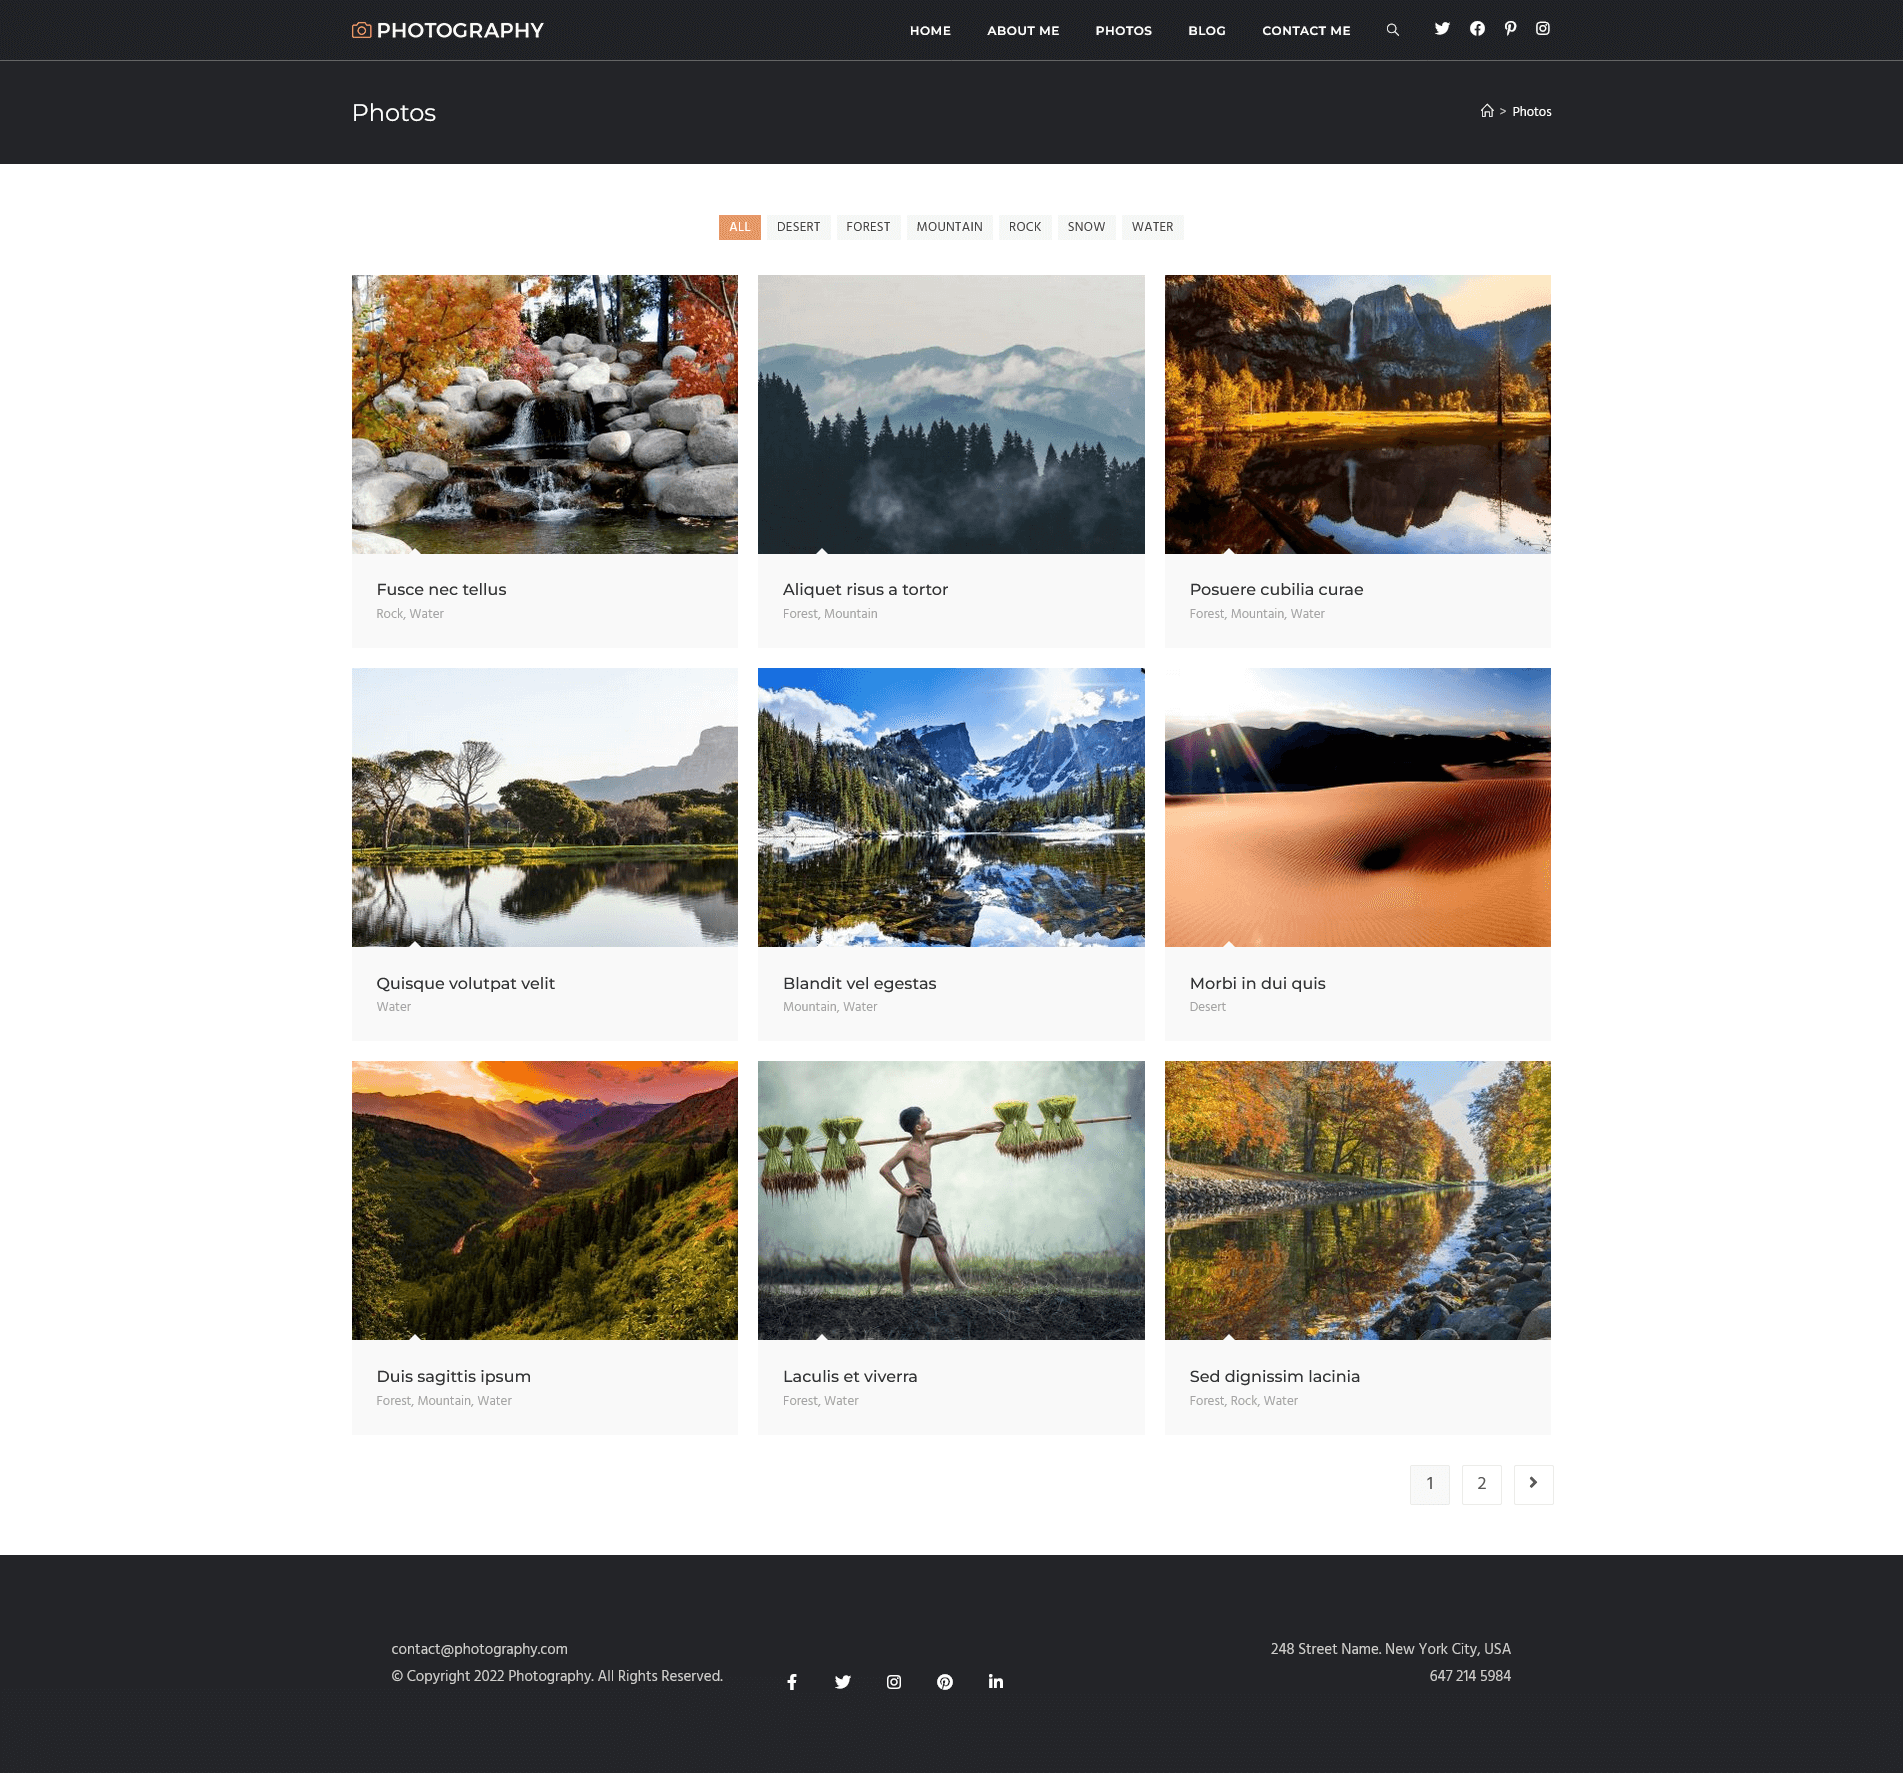Click the home breadcrumb icon
This screenshot has height=1773, width=1903.
1487,111
